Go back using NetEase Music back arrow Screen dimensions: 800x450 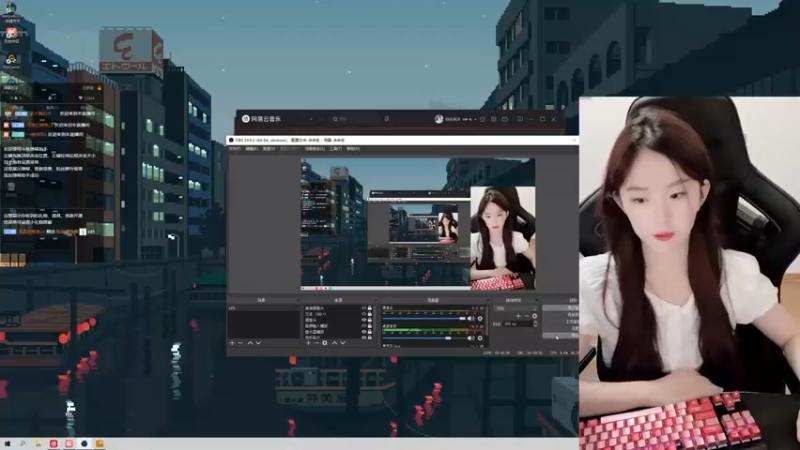coord(311,119)
